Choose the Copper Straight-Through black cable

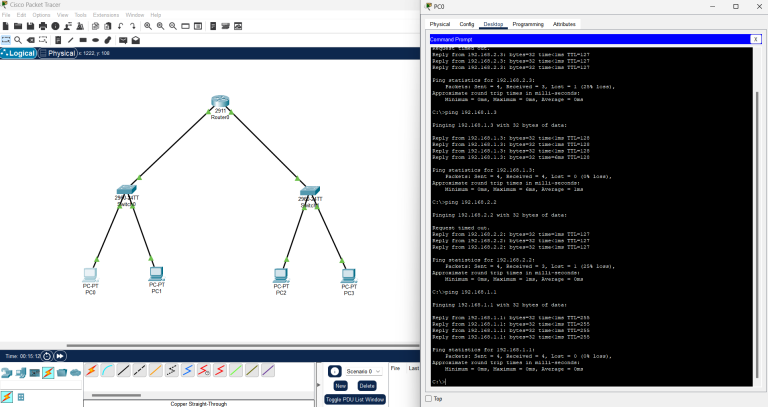[123, 370]
